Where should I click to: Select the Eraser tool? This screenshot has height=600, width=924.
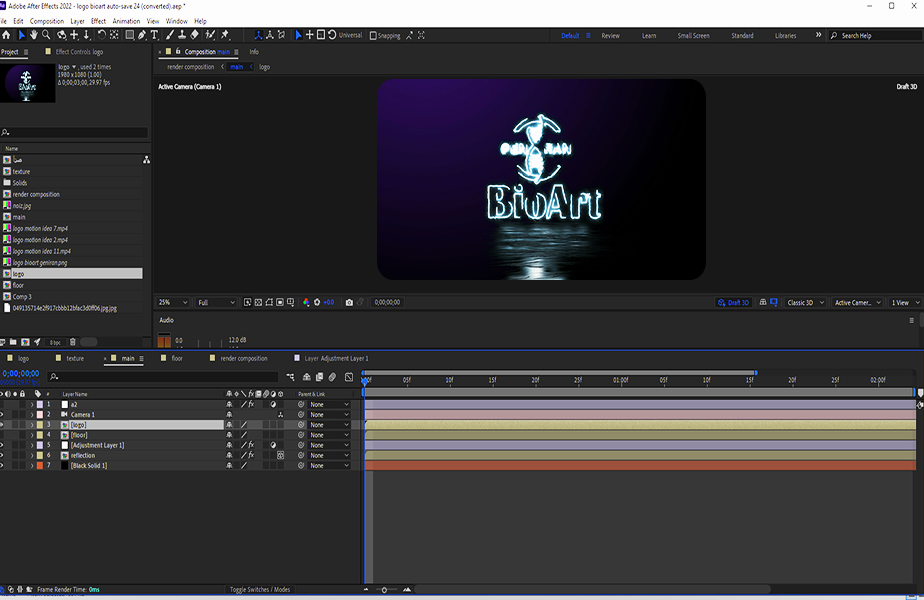pyautogui.click(x=194, y=35)
